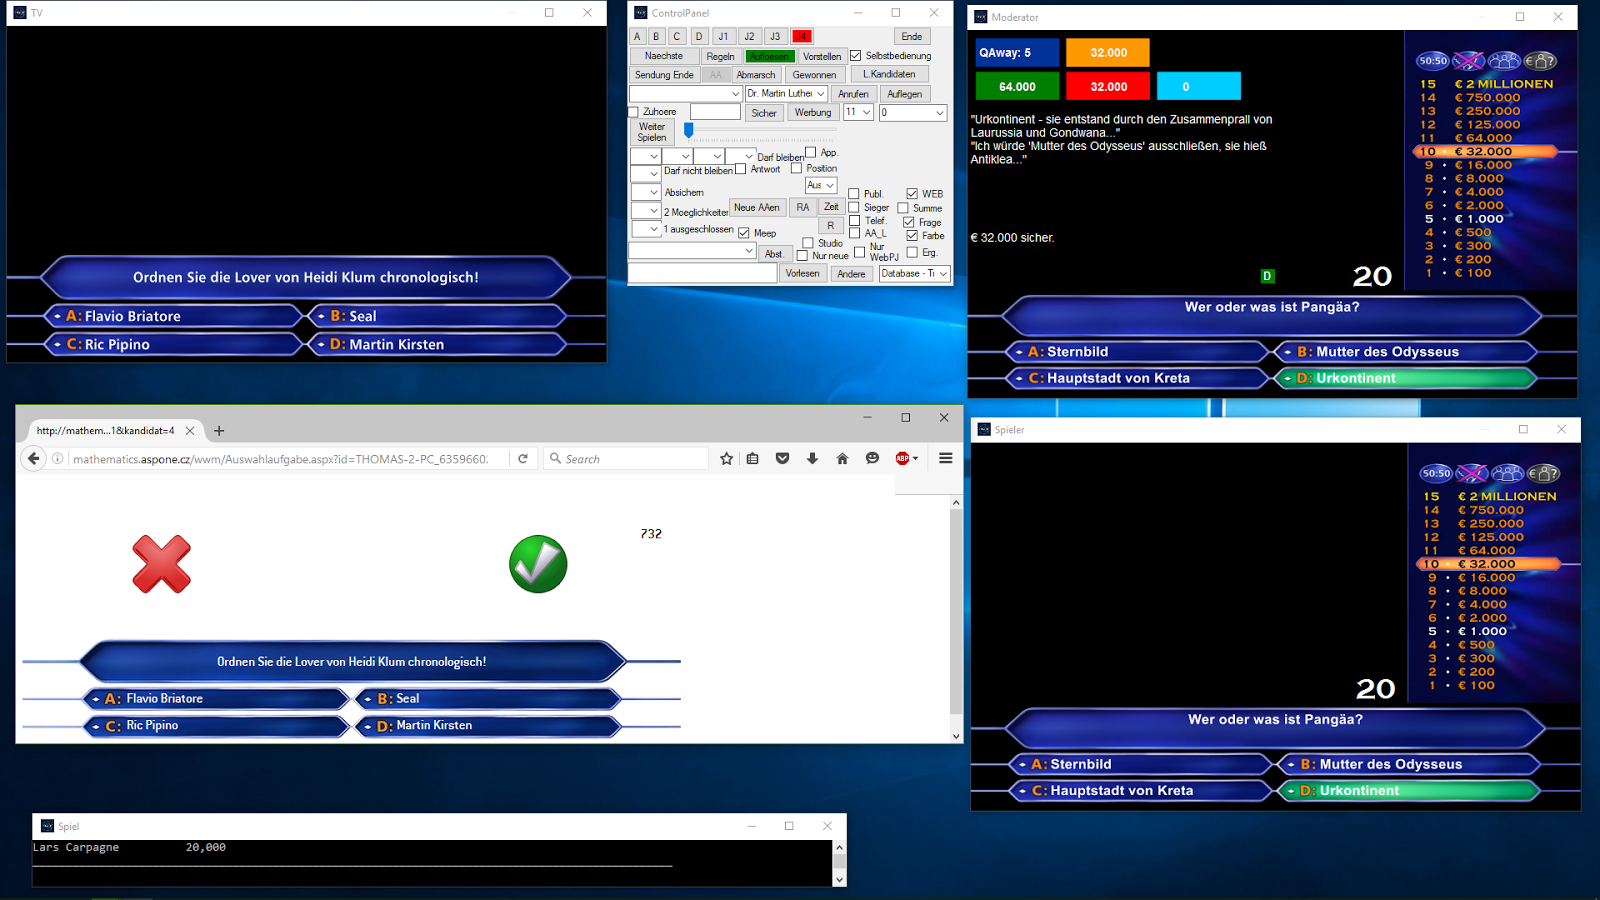This screenshot has height=900, width=1600.
Task: Toggle the Selbstbedienung checkbox
Action: (856, 56)
